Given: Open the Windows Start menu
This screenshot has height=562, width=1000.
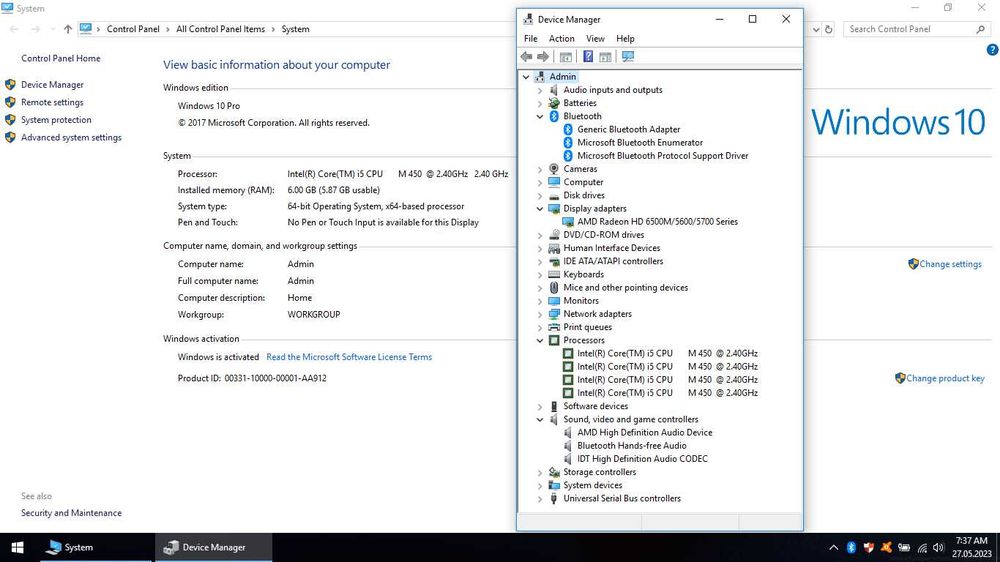Looking at the screenshot, I should tap(17, 547).
